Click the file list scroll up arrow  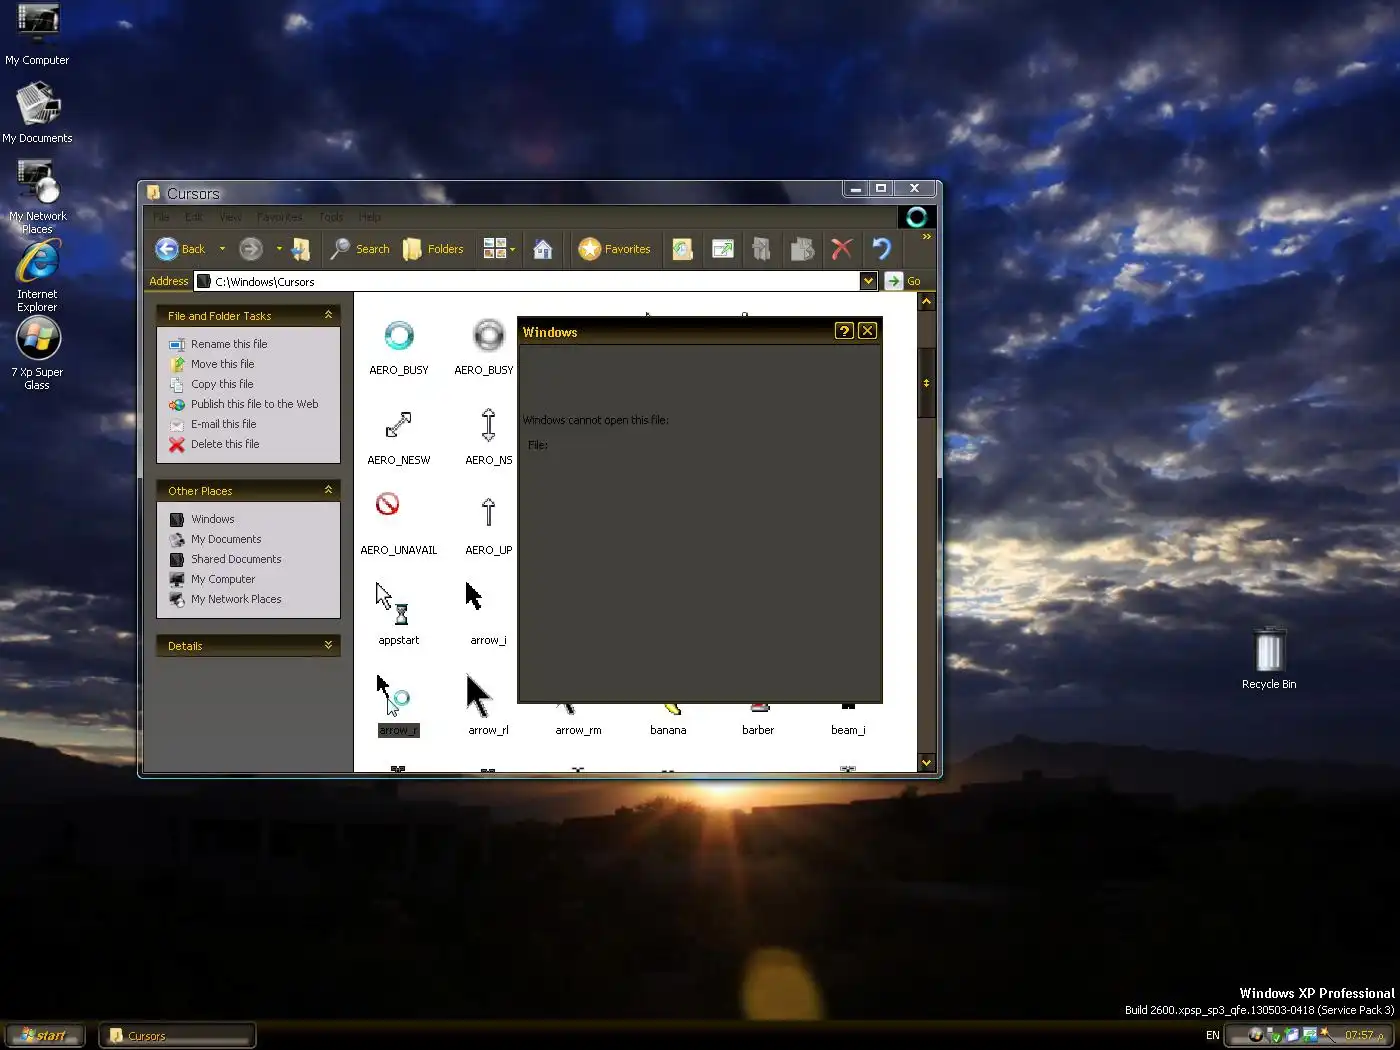[927, 301]
